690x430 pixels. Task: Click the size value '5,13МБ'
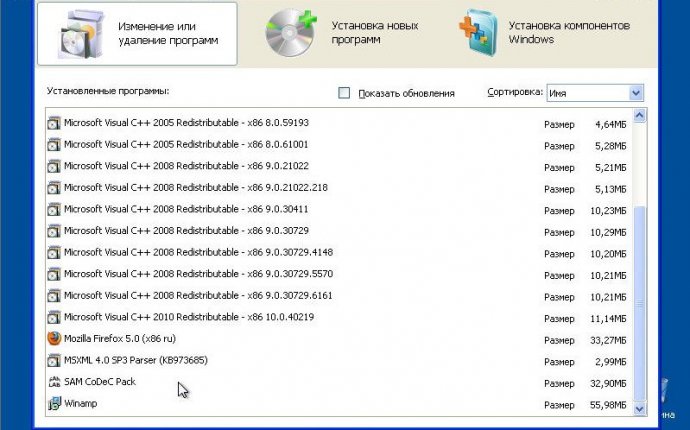click(x=610, y=189)
